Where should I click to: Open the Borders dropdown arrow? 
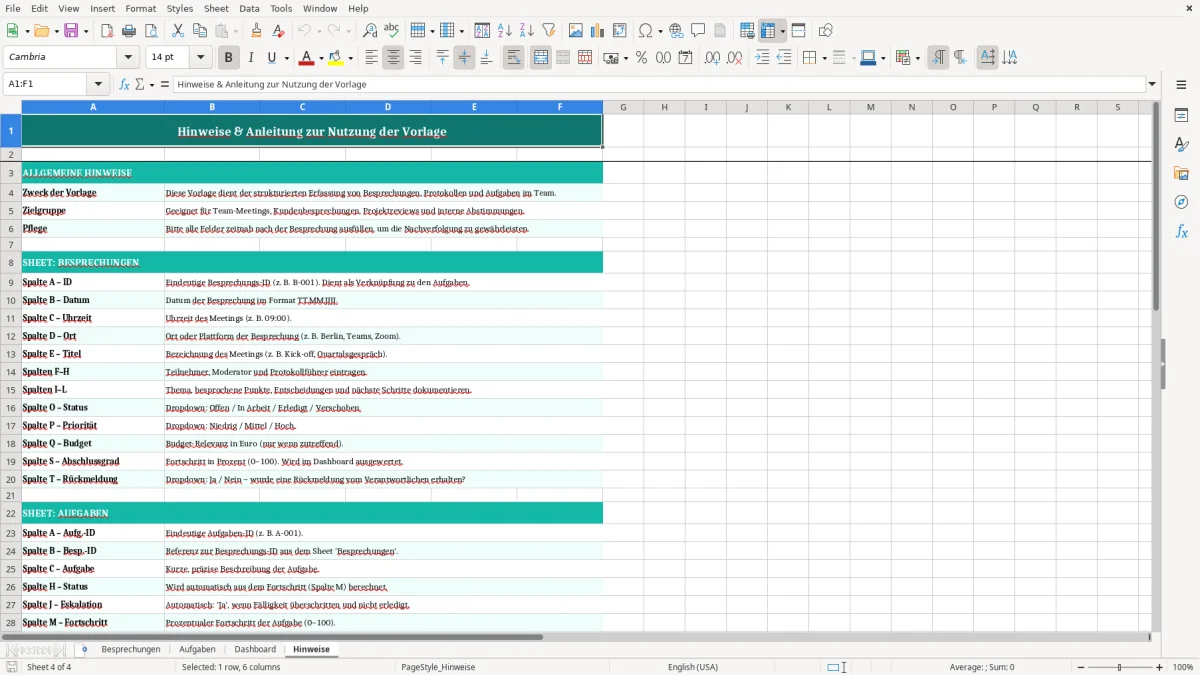coord(824,58)
